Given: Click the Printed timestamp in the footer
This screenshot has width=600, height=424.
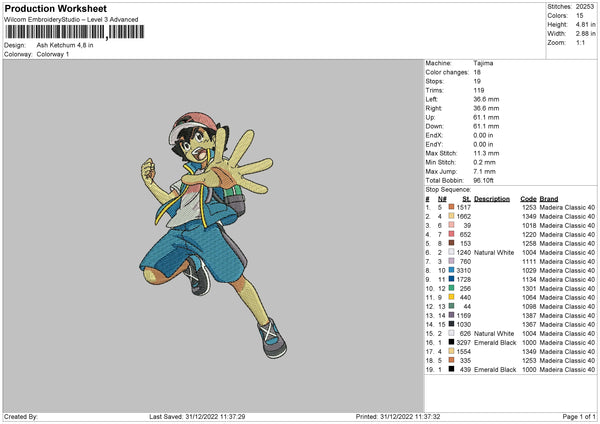Looking at the screenshot, I should coord(398,416).
